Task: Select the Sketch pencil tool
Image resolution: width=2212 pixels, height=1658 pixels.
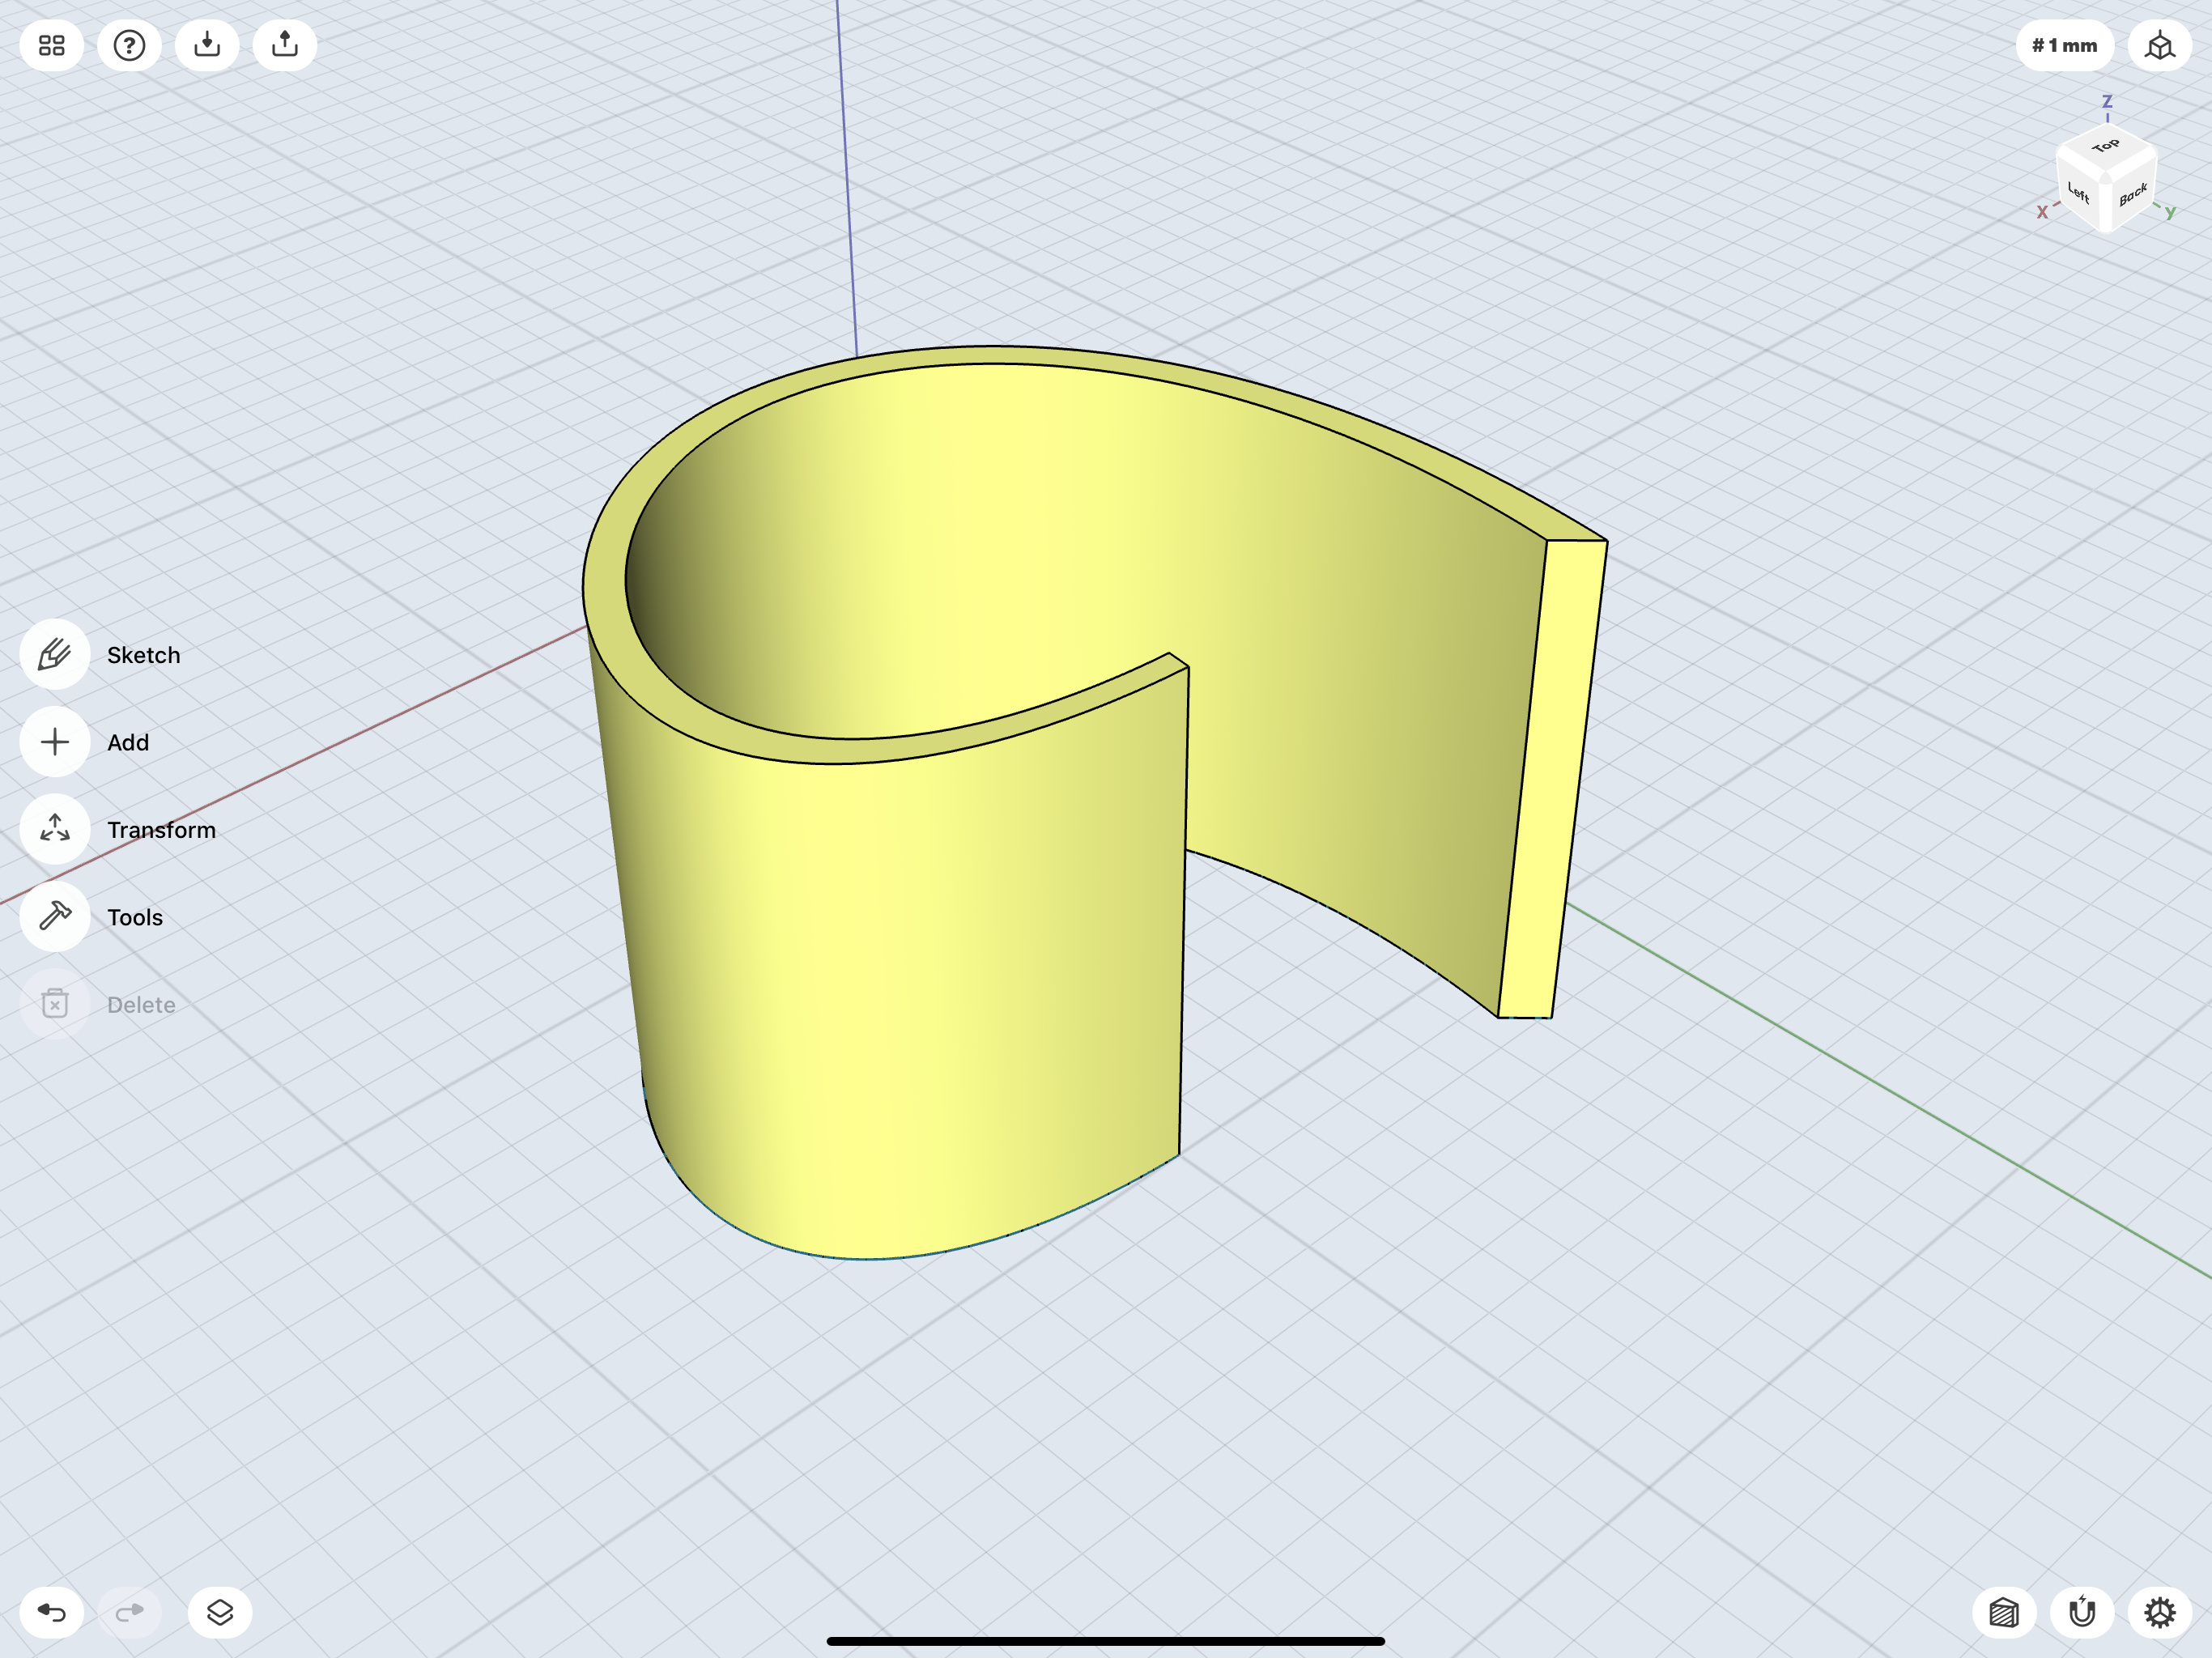Action: tap(55, 655)
